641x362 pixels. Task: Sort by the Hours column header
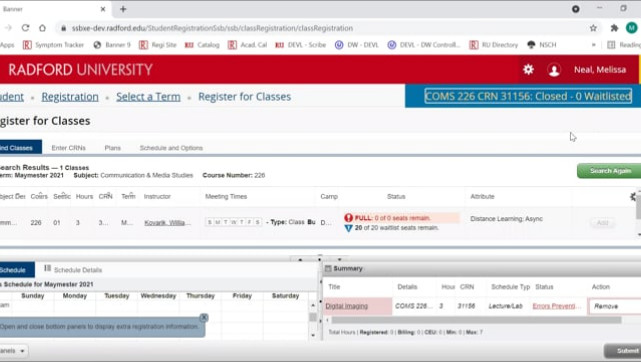pyautogui.click(x=84, y=197)
